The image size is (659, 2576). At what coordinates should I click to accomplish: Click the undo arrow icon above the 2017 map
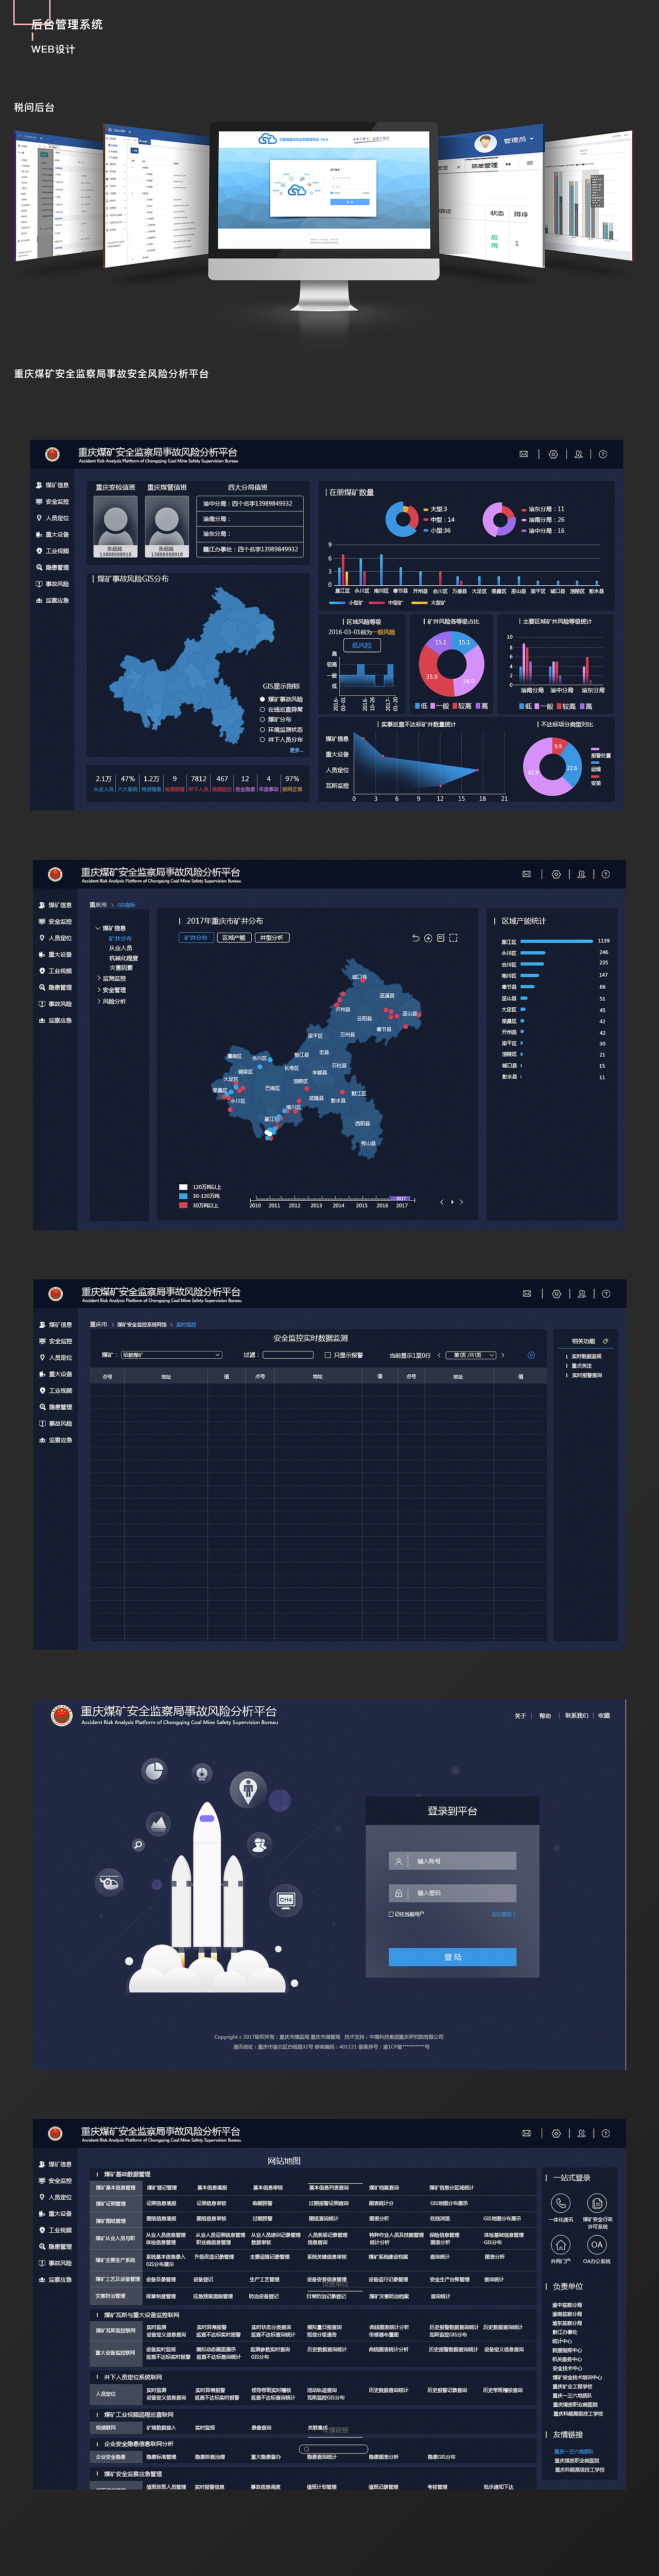(416, 938)
